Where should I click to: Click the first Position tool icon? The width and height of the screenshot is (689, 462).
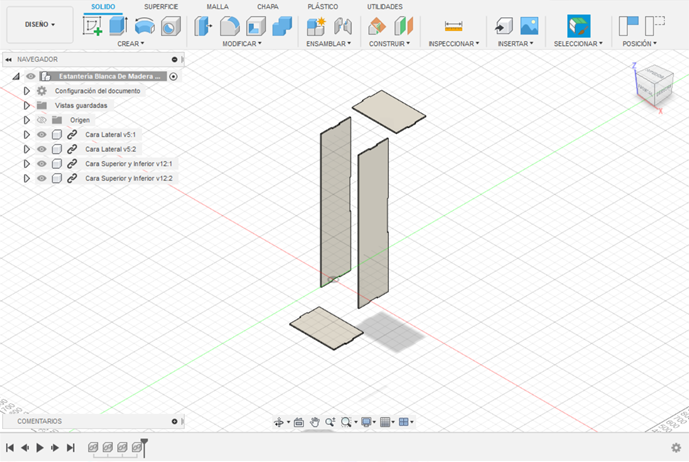point(628,26)
